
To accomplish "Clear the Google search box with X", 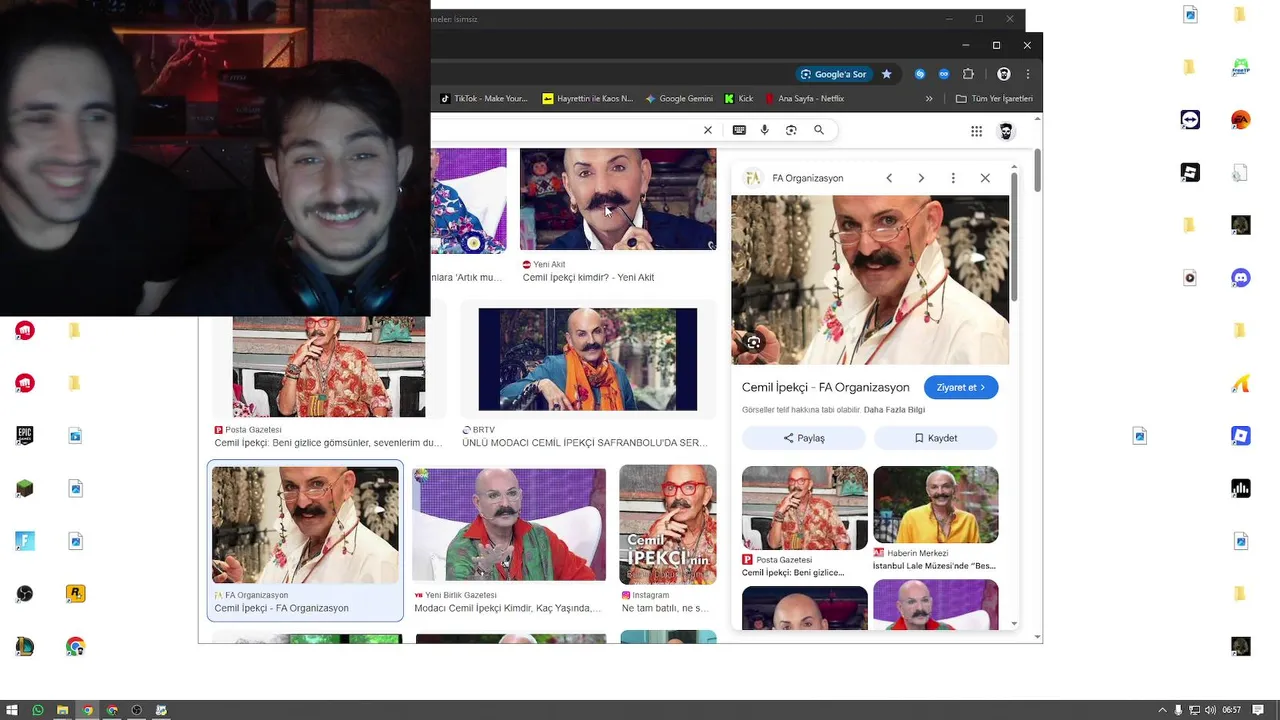I will (x=708, y=130).
